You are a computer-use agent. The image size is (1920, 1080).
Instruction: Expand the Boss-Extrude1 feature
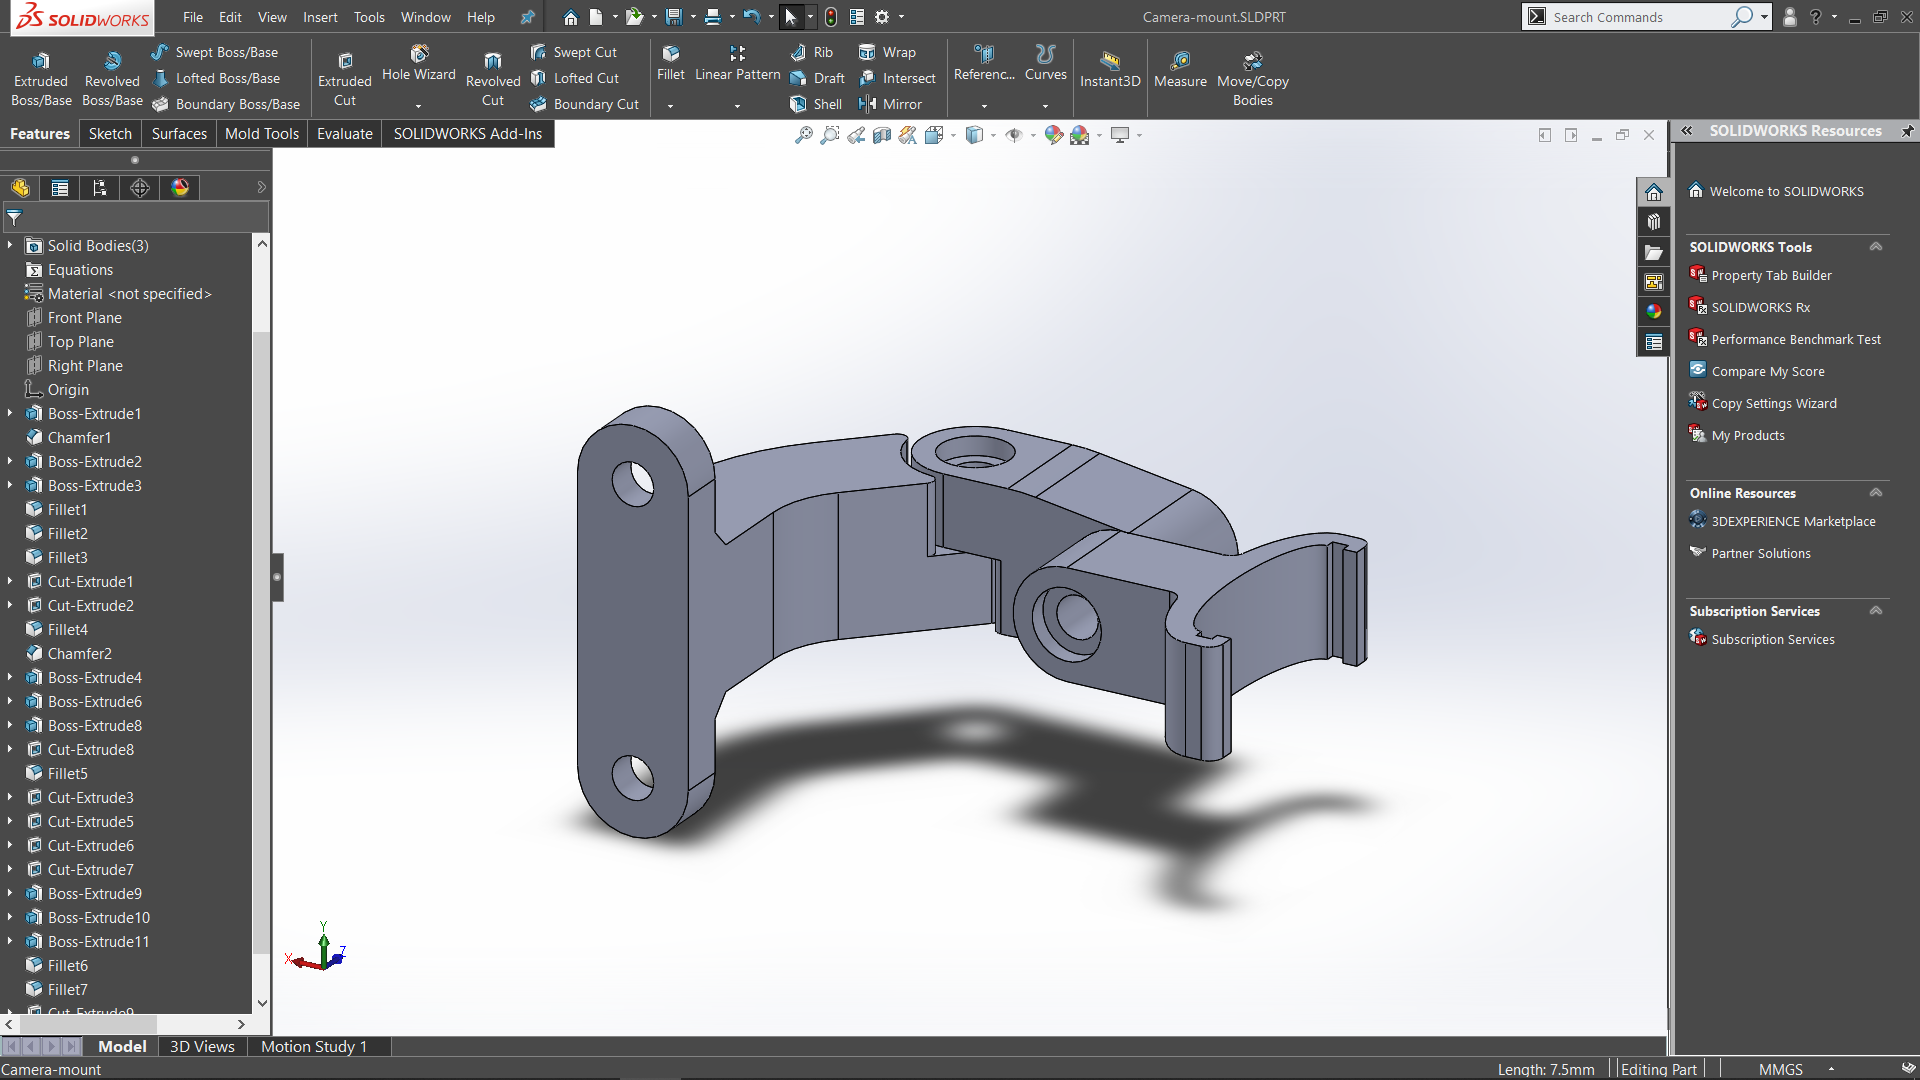coord(10,413)
